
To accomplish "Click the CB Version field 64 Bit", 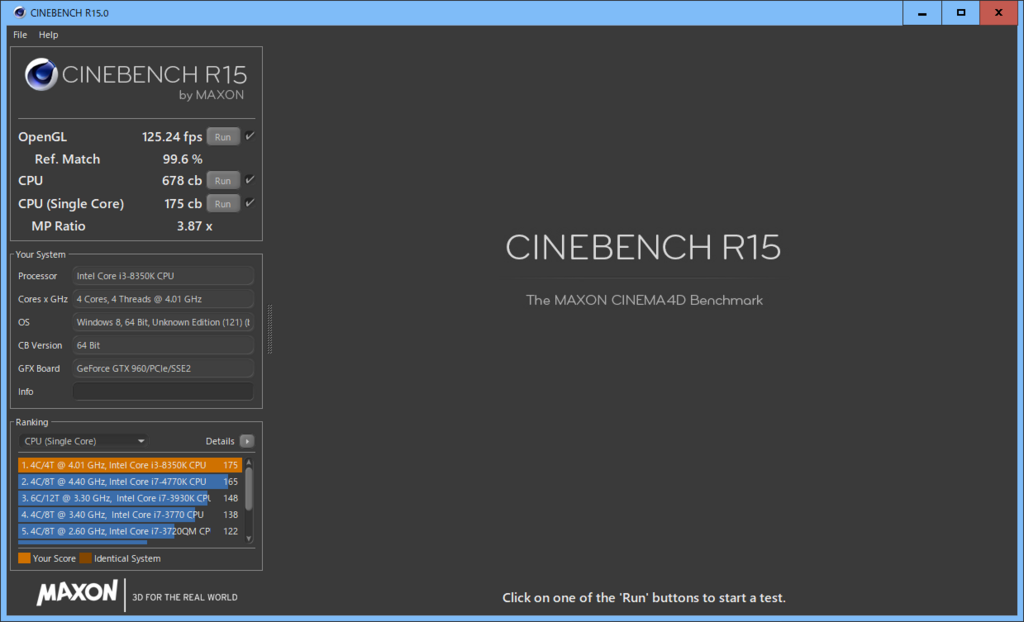I will coord(163,345).
